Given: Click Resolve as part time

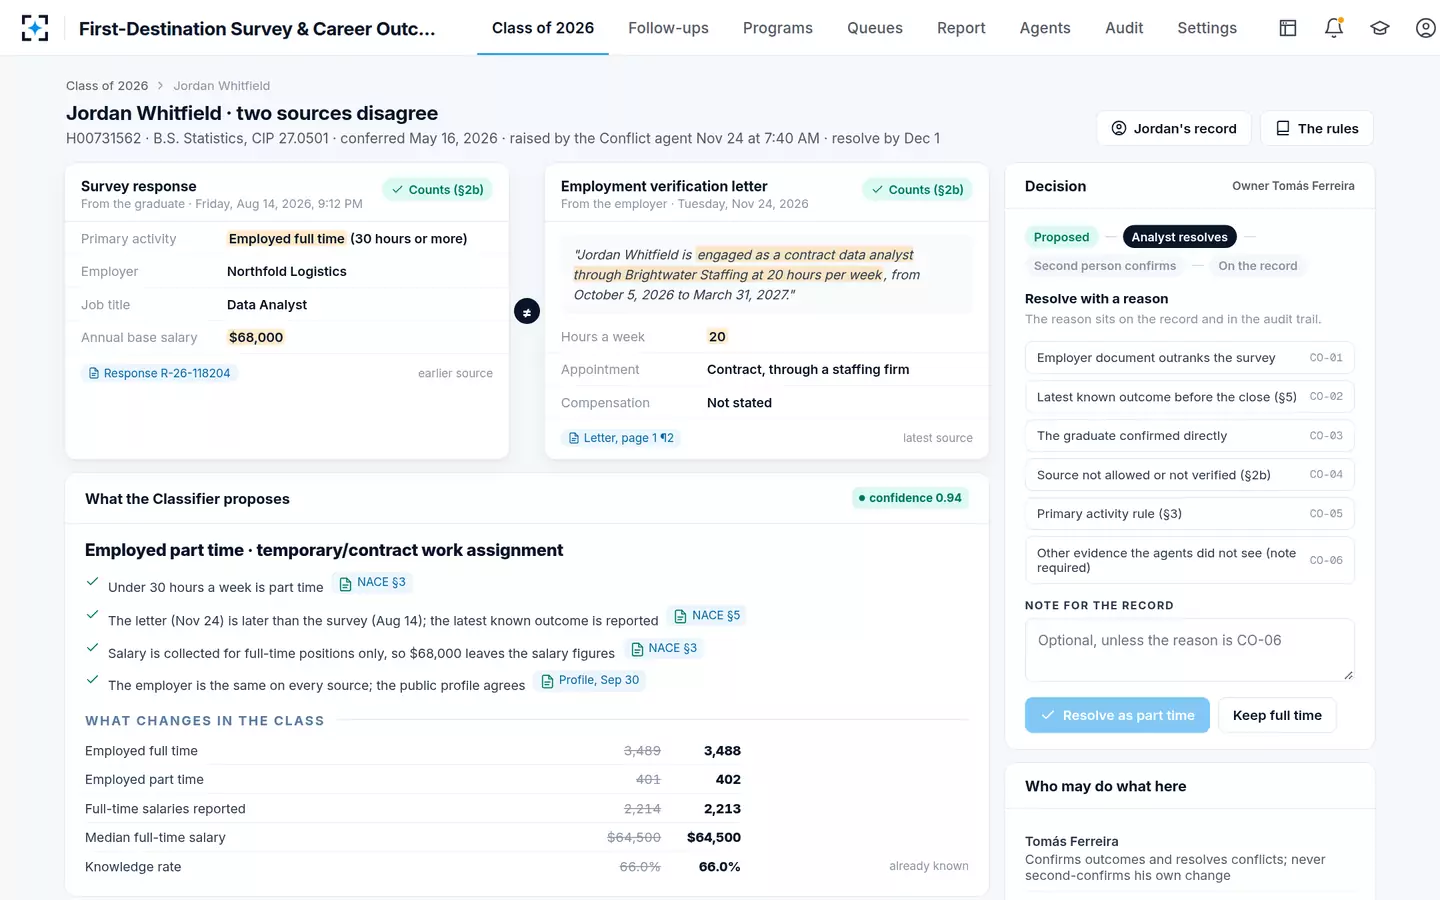Looking at the screenshot, I should pyautogui.click(x=1117, y=715).
